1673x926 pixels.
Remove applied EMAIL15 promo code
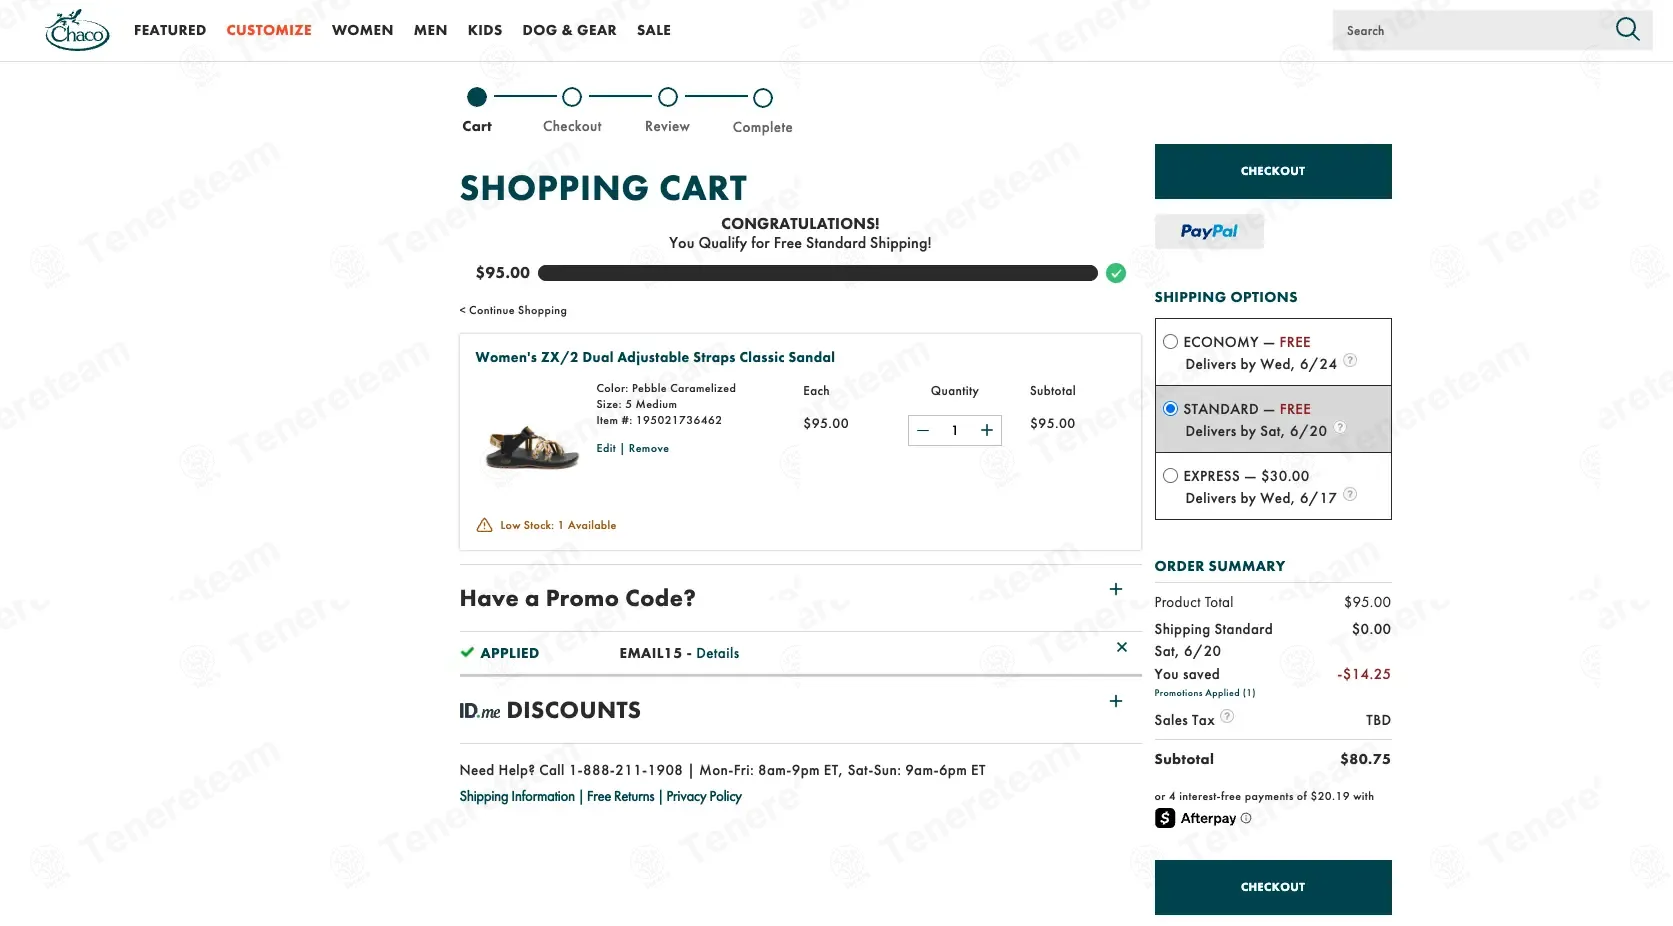point(1122,647)
